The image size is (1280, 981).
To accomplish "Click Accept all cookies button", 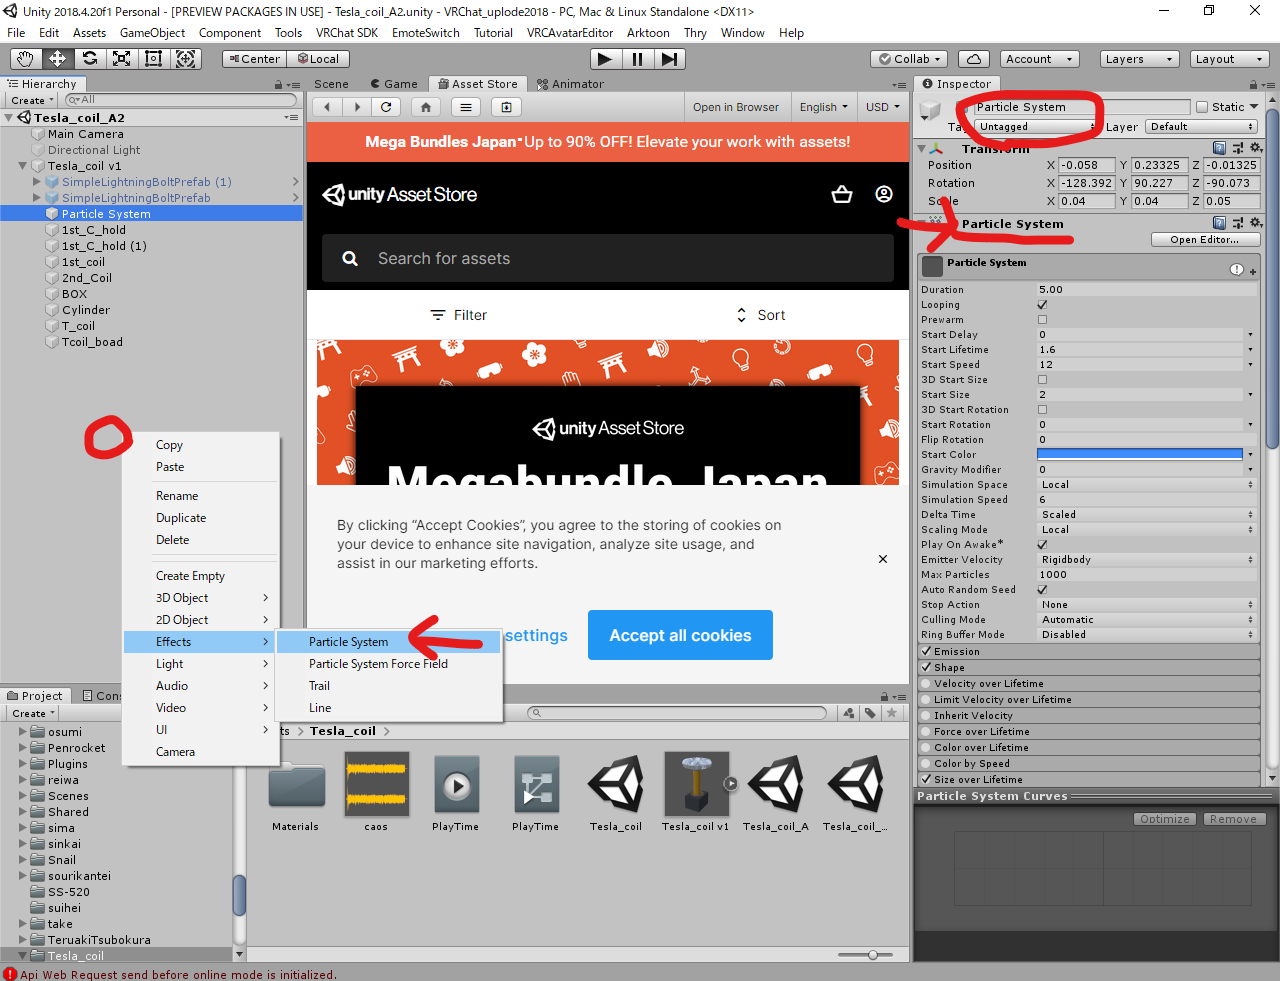I will pyautogui.click(x=680, y=635).
